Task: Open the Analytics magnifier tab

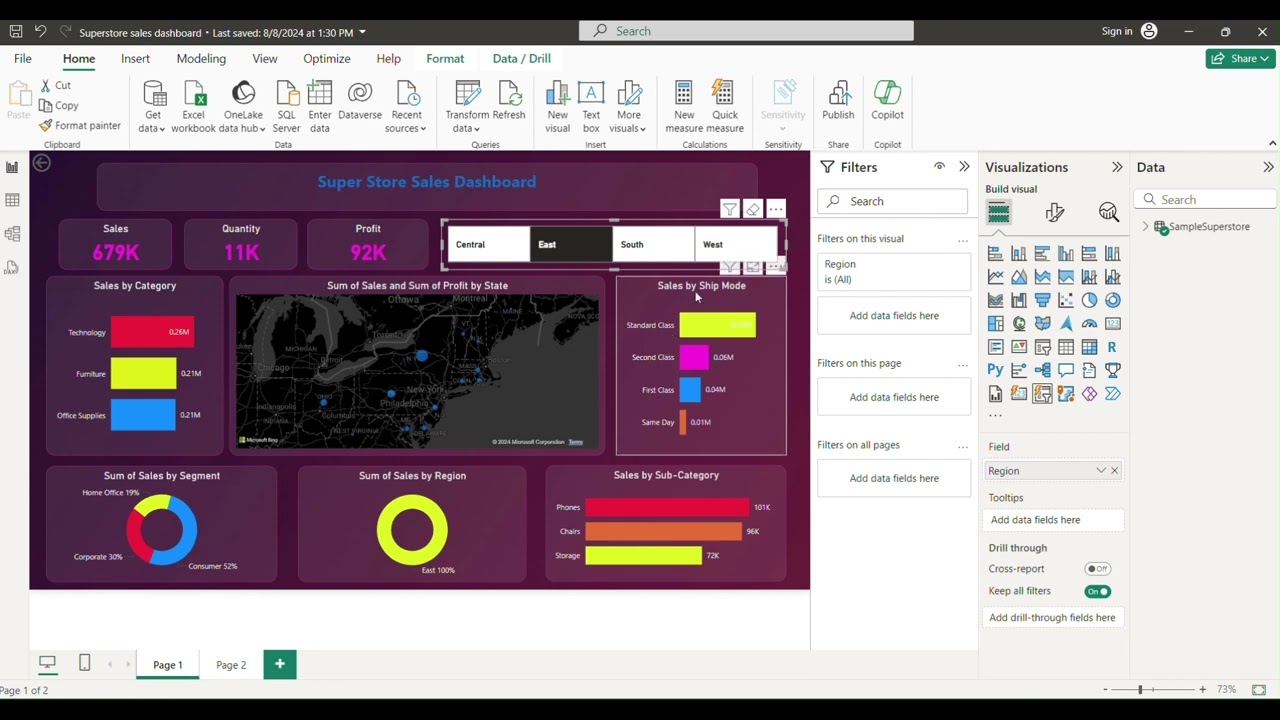Action: pos(1108,212)
